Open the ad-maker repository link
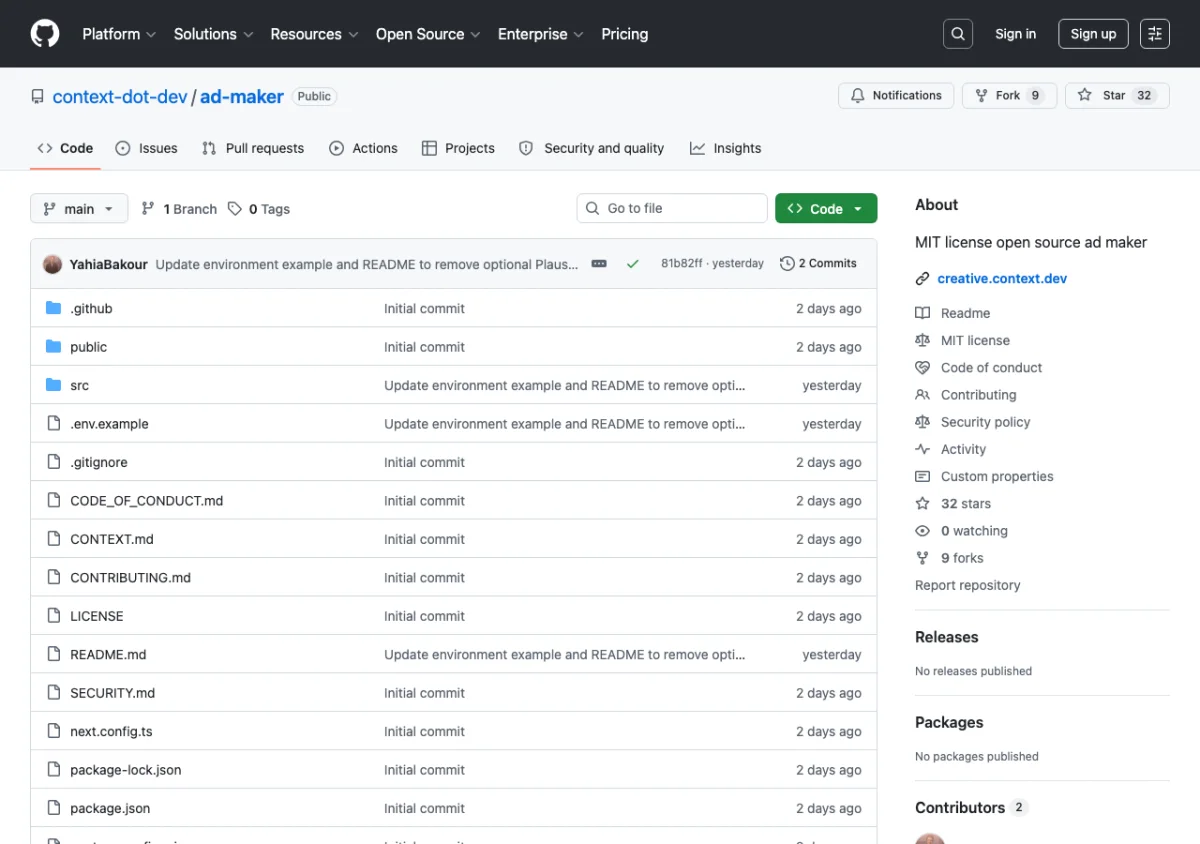 [x=242, y=97]
